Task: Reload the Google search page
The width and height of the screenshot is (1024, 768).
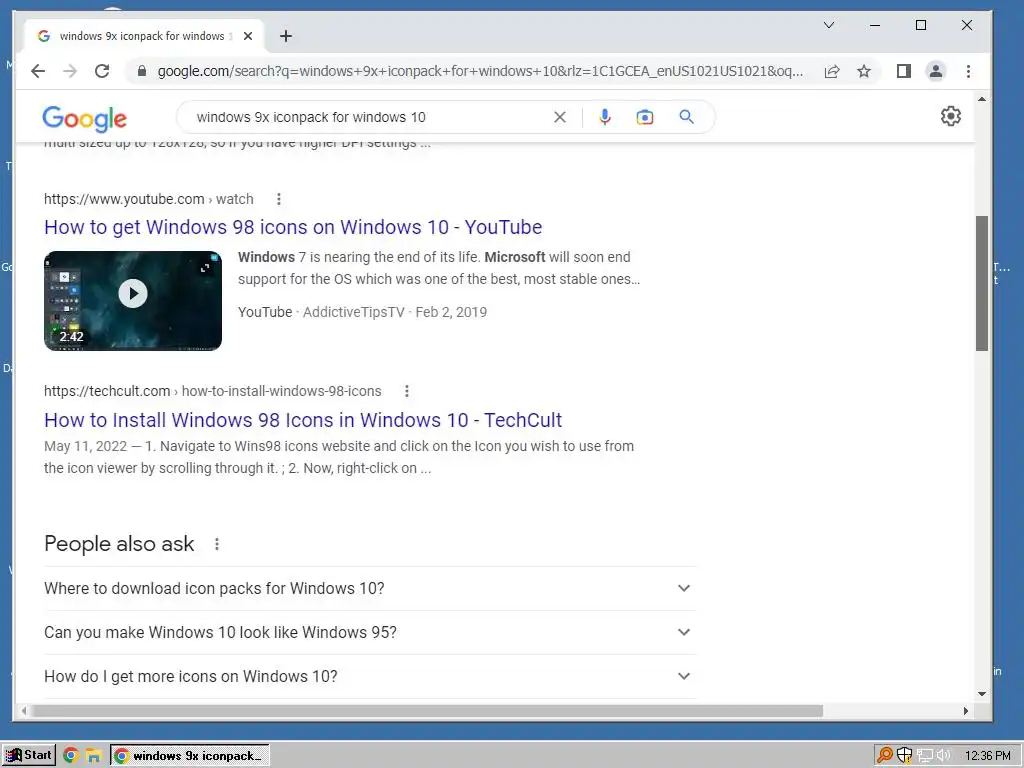Action: [102, 71]
